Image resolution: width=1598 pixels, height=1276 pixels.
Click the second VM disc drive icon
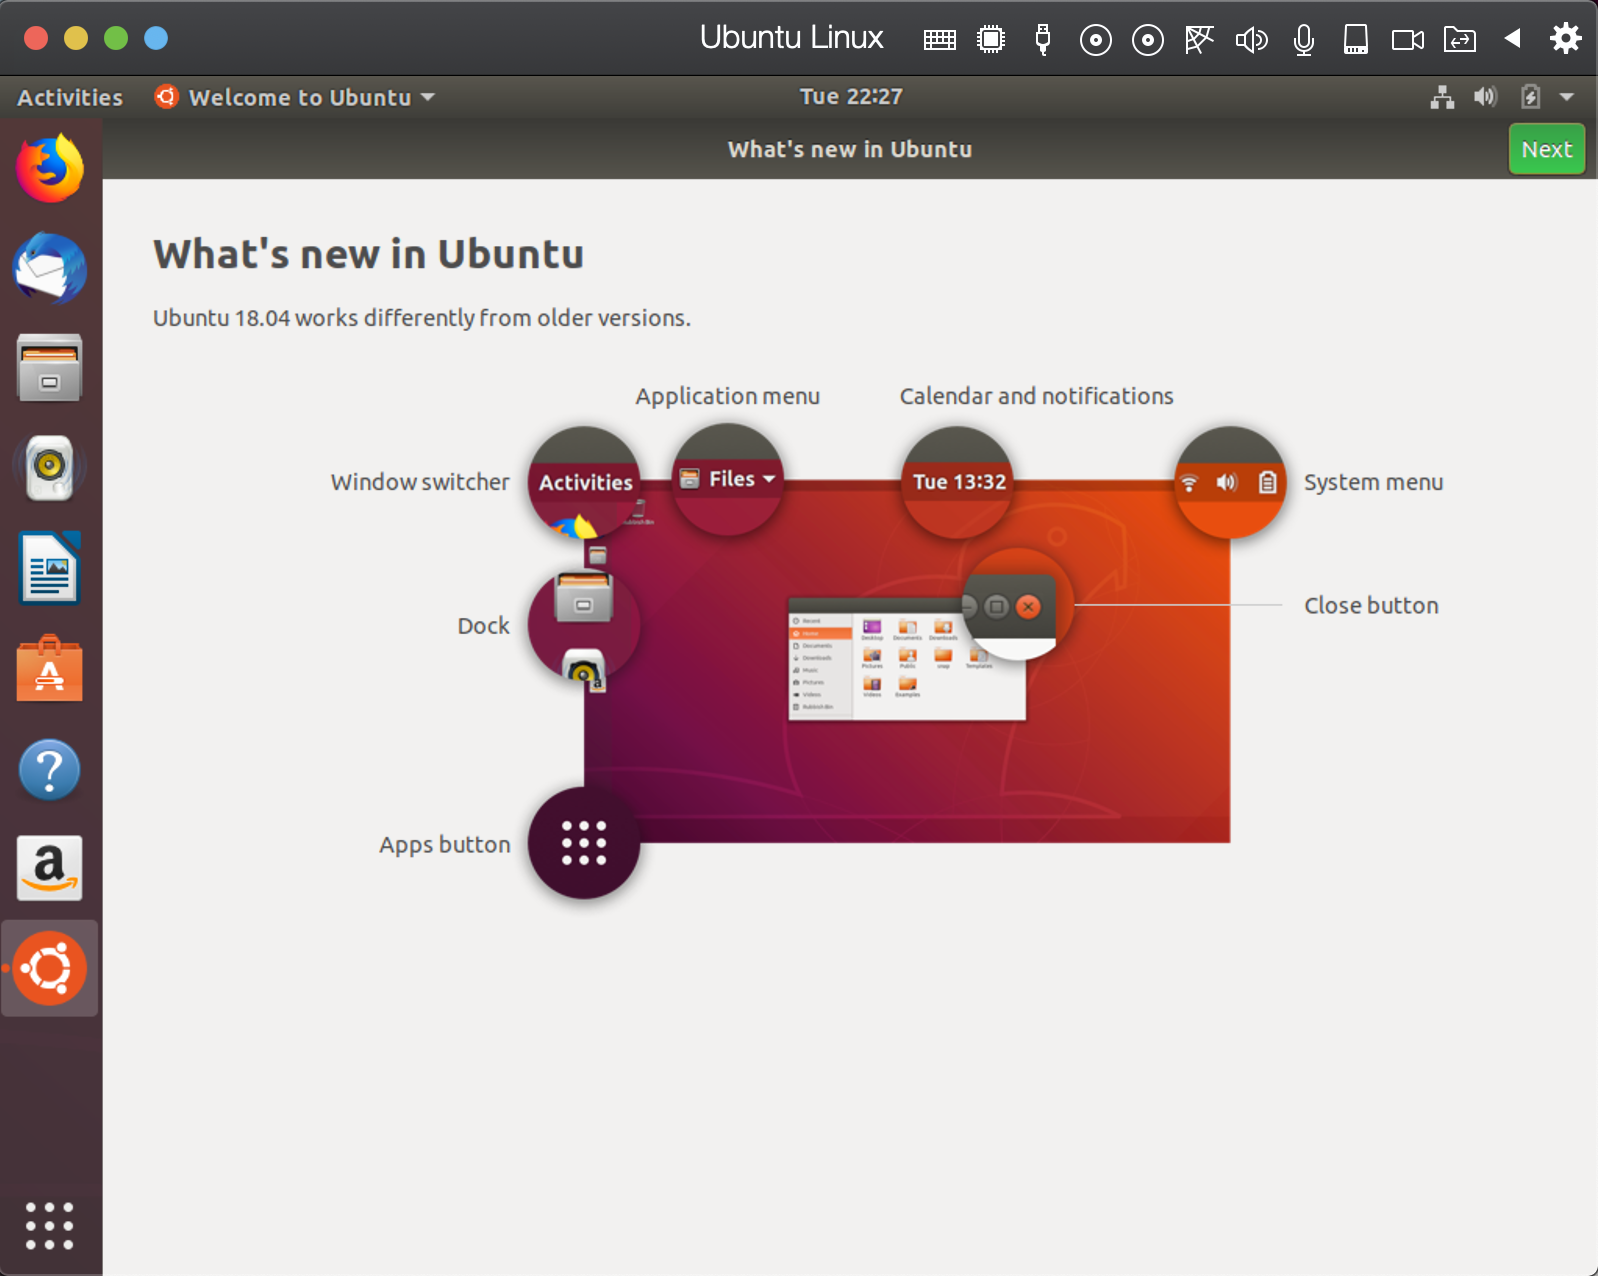1148,40
